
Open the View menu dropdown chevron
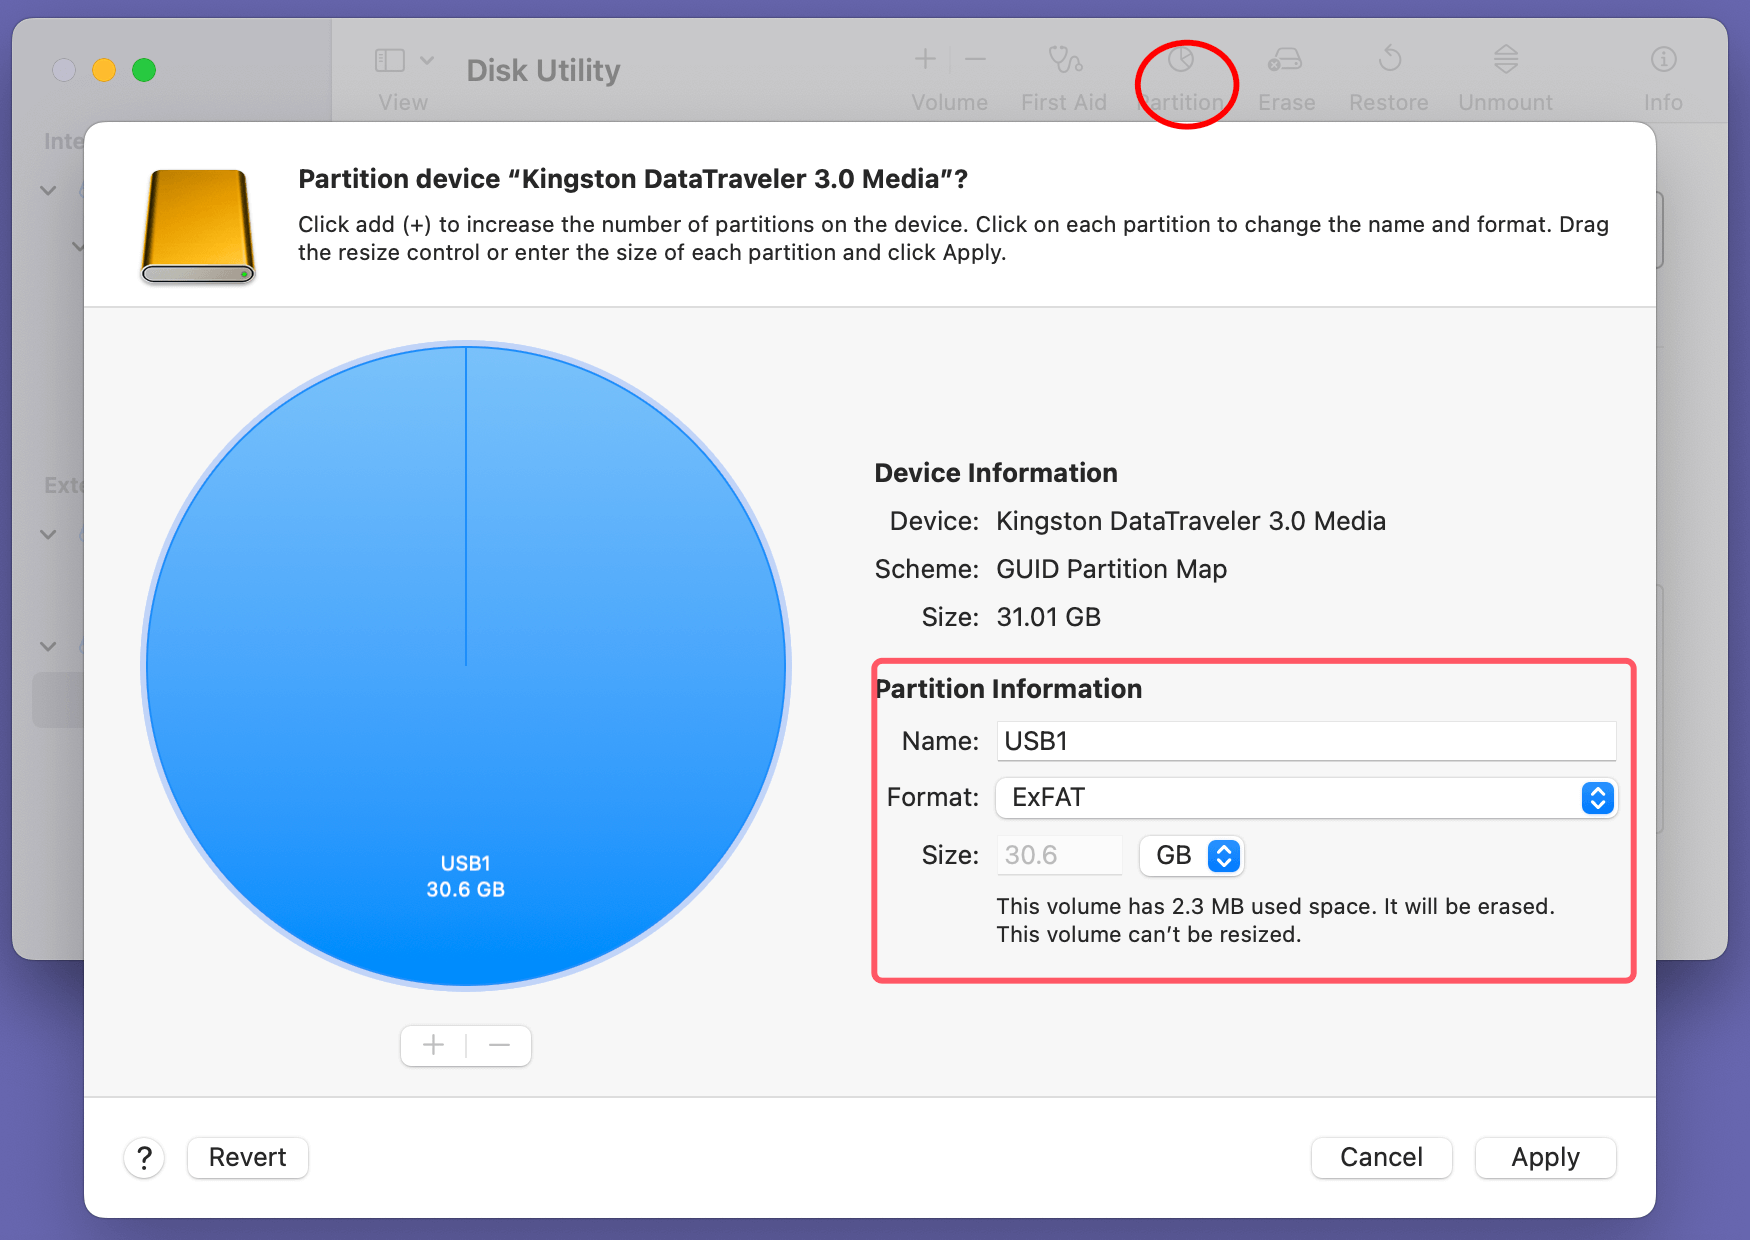tap(428, 60)
